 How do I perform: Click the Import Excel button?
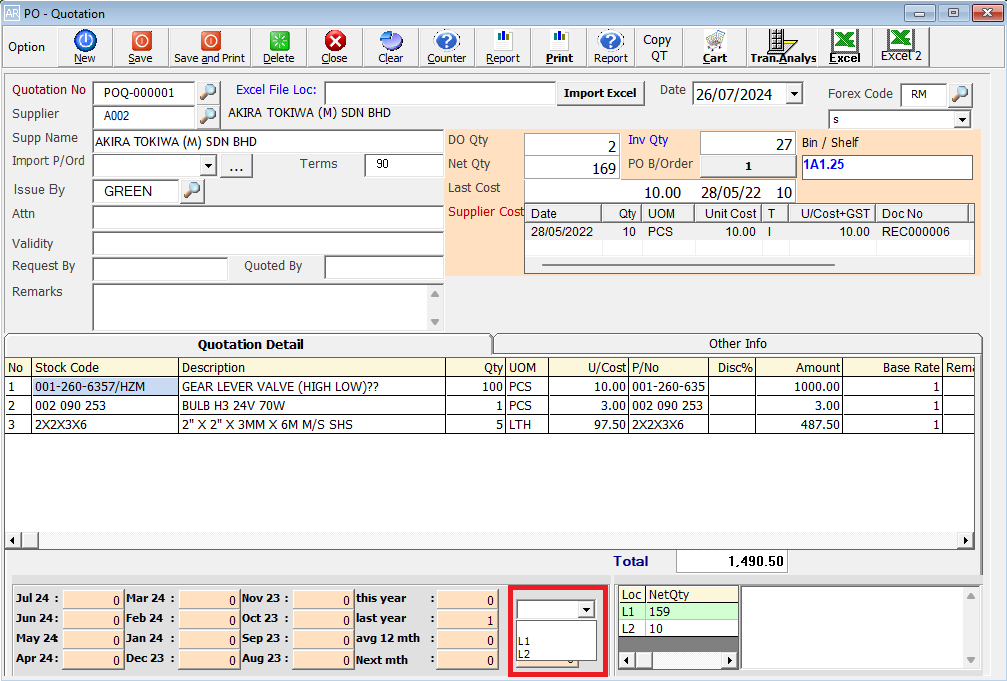pyautogui.click(x=600, y=93)
